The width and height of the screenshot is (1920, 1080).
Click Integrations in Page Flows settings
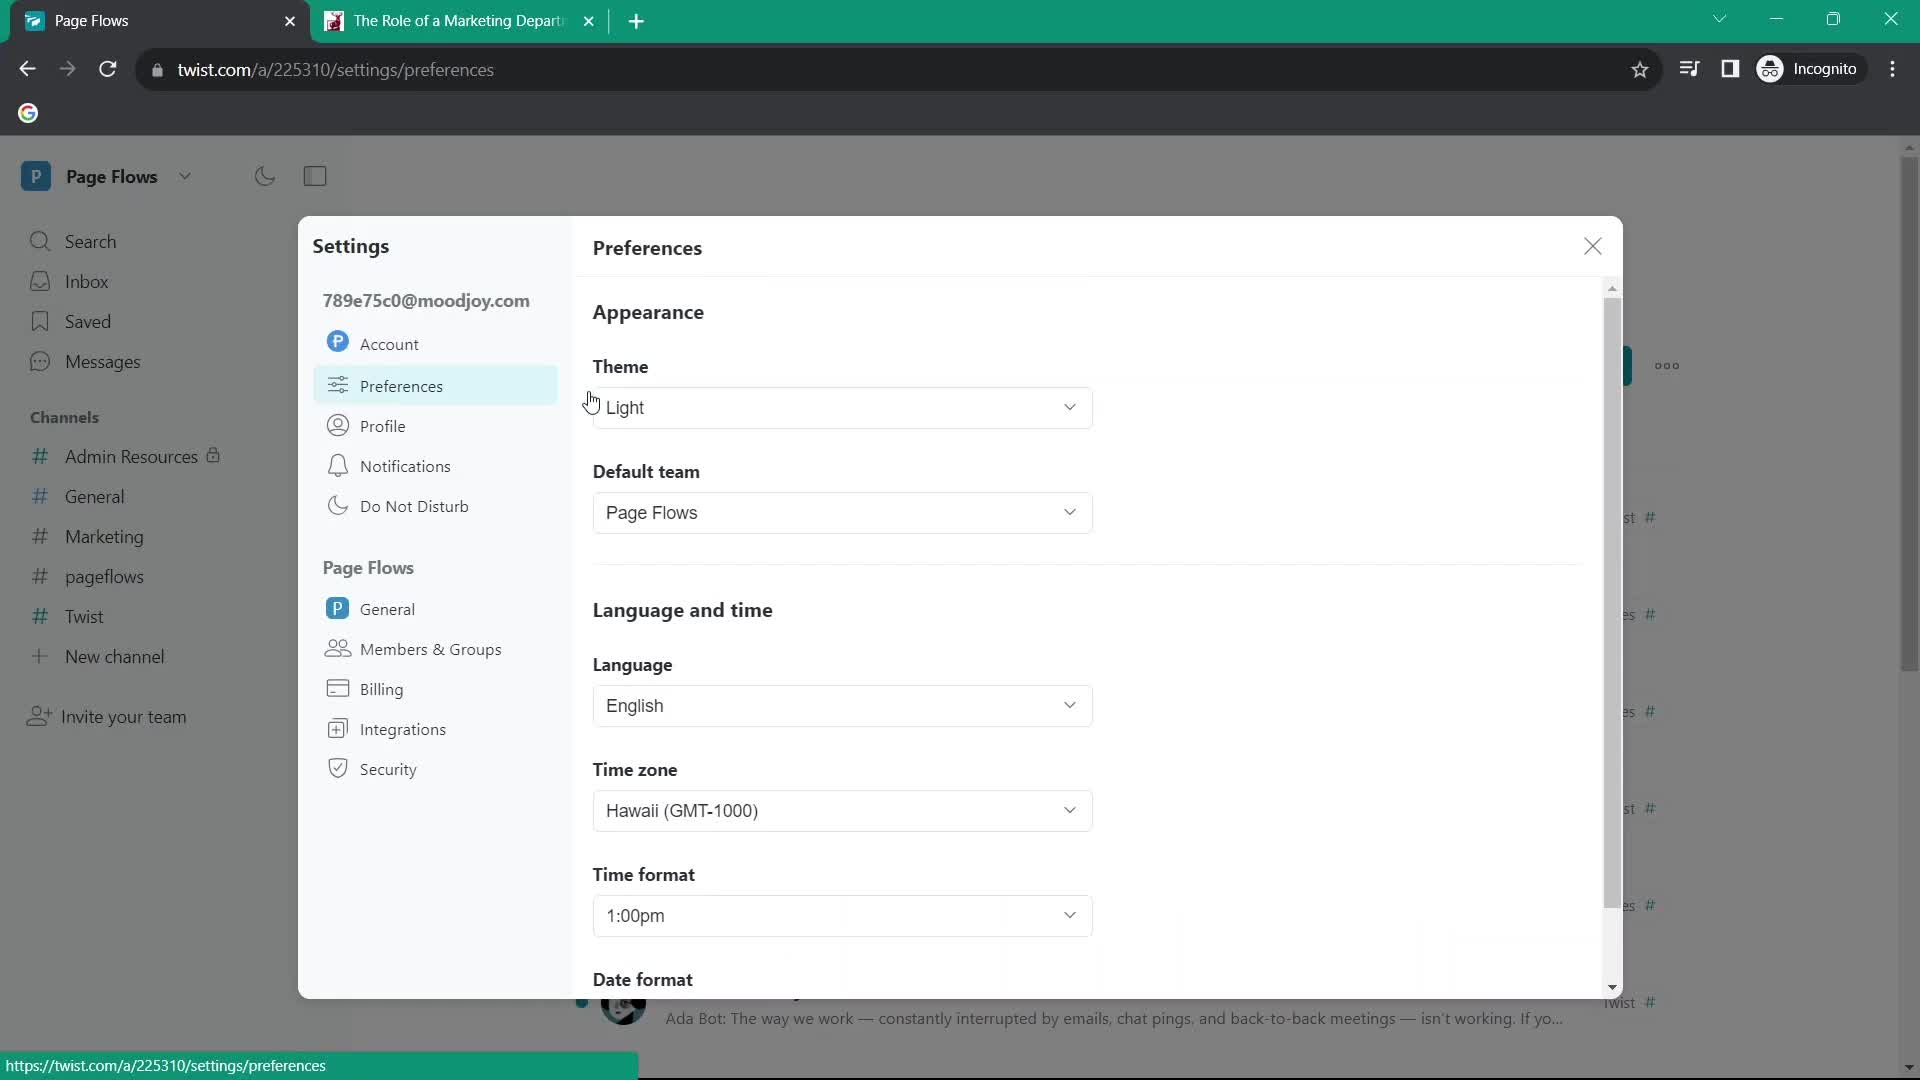click(402, 728)
